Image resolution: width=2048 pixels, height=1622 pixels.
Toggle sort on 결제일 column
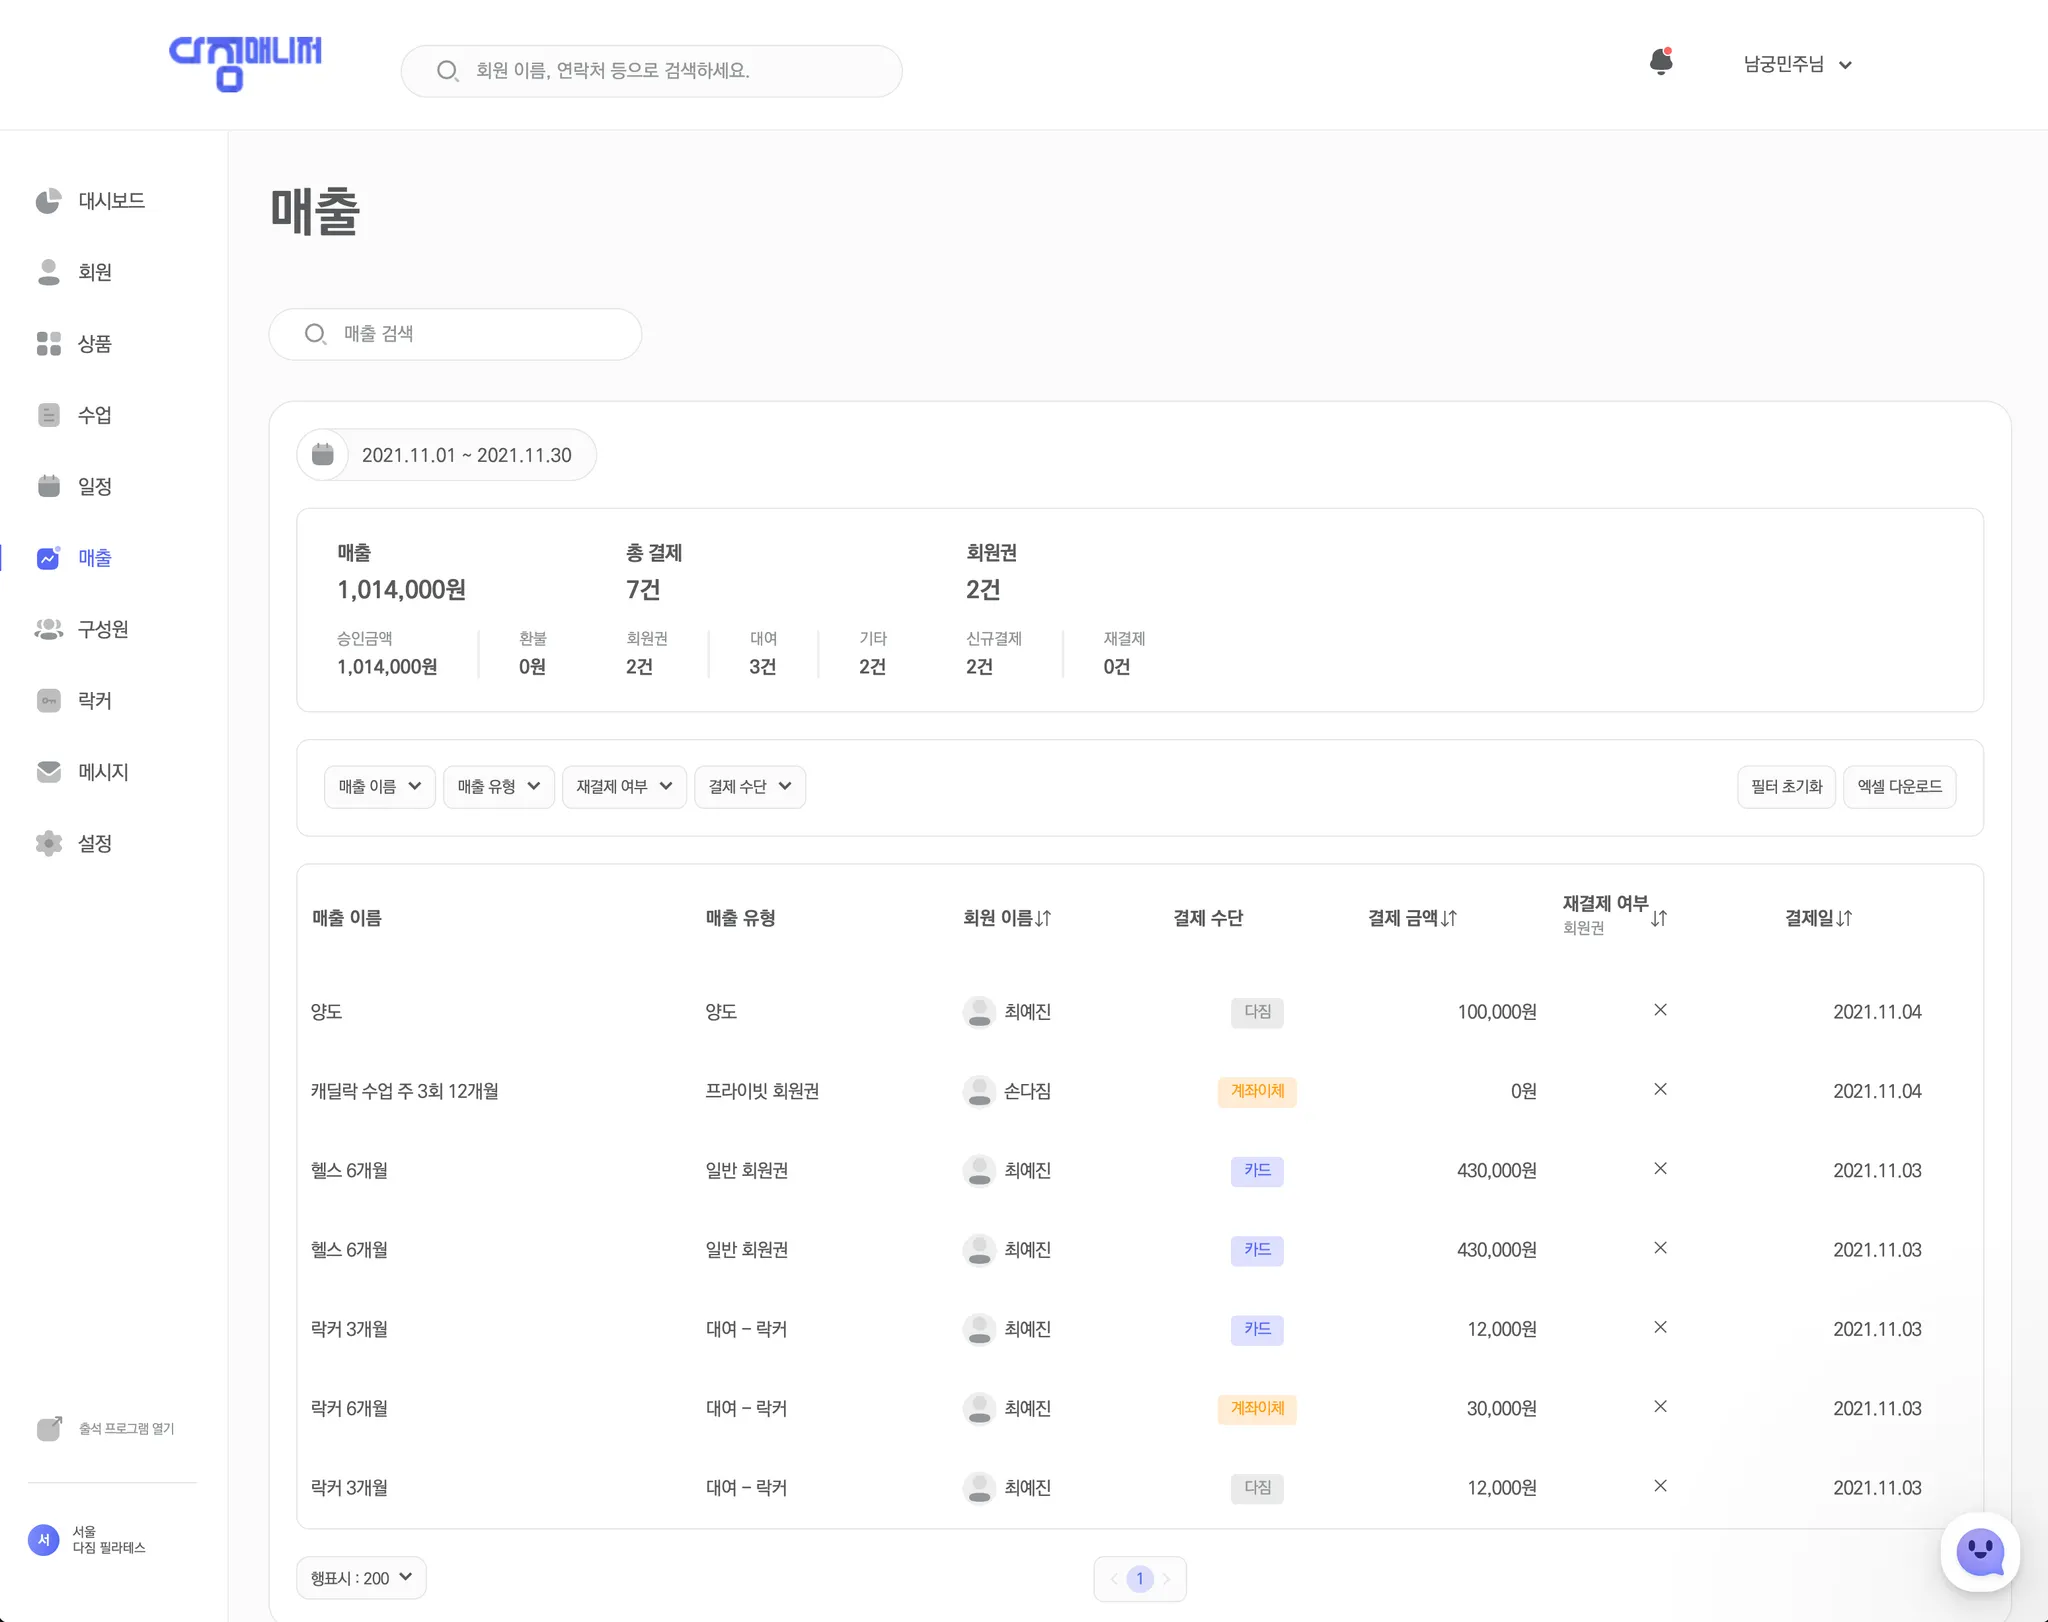[x=1844, y=918]
